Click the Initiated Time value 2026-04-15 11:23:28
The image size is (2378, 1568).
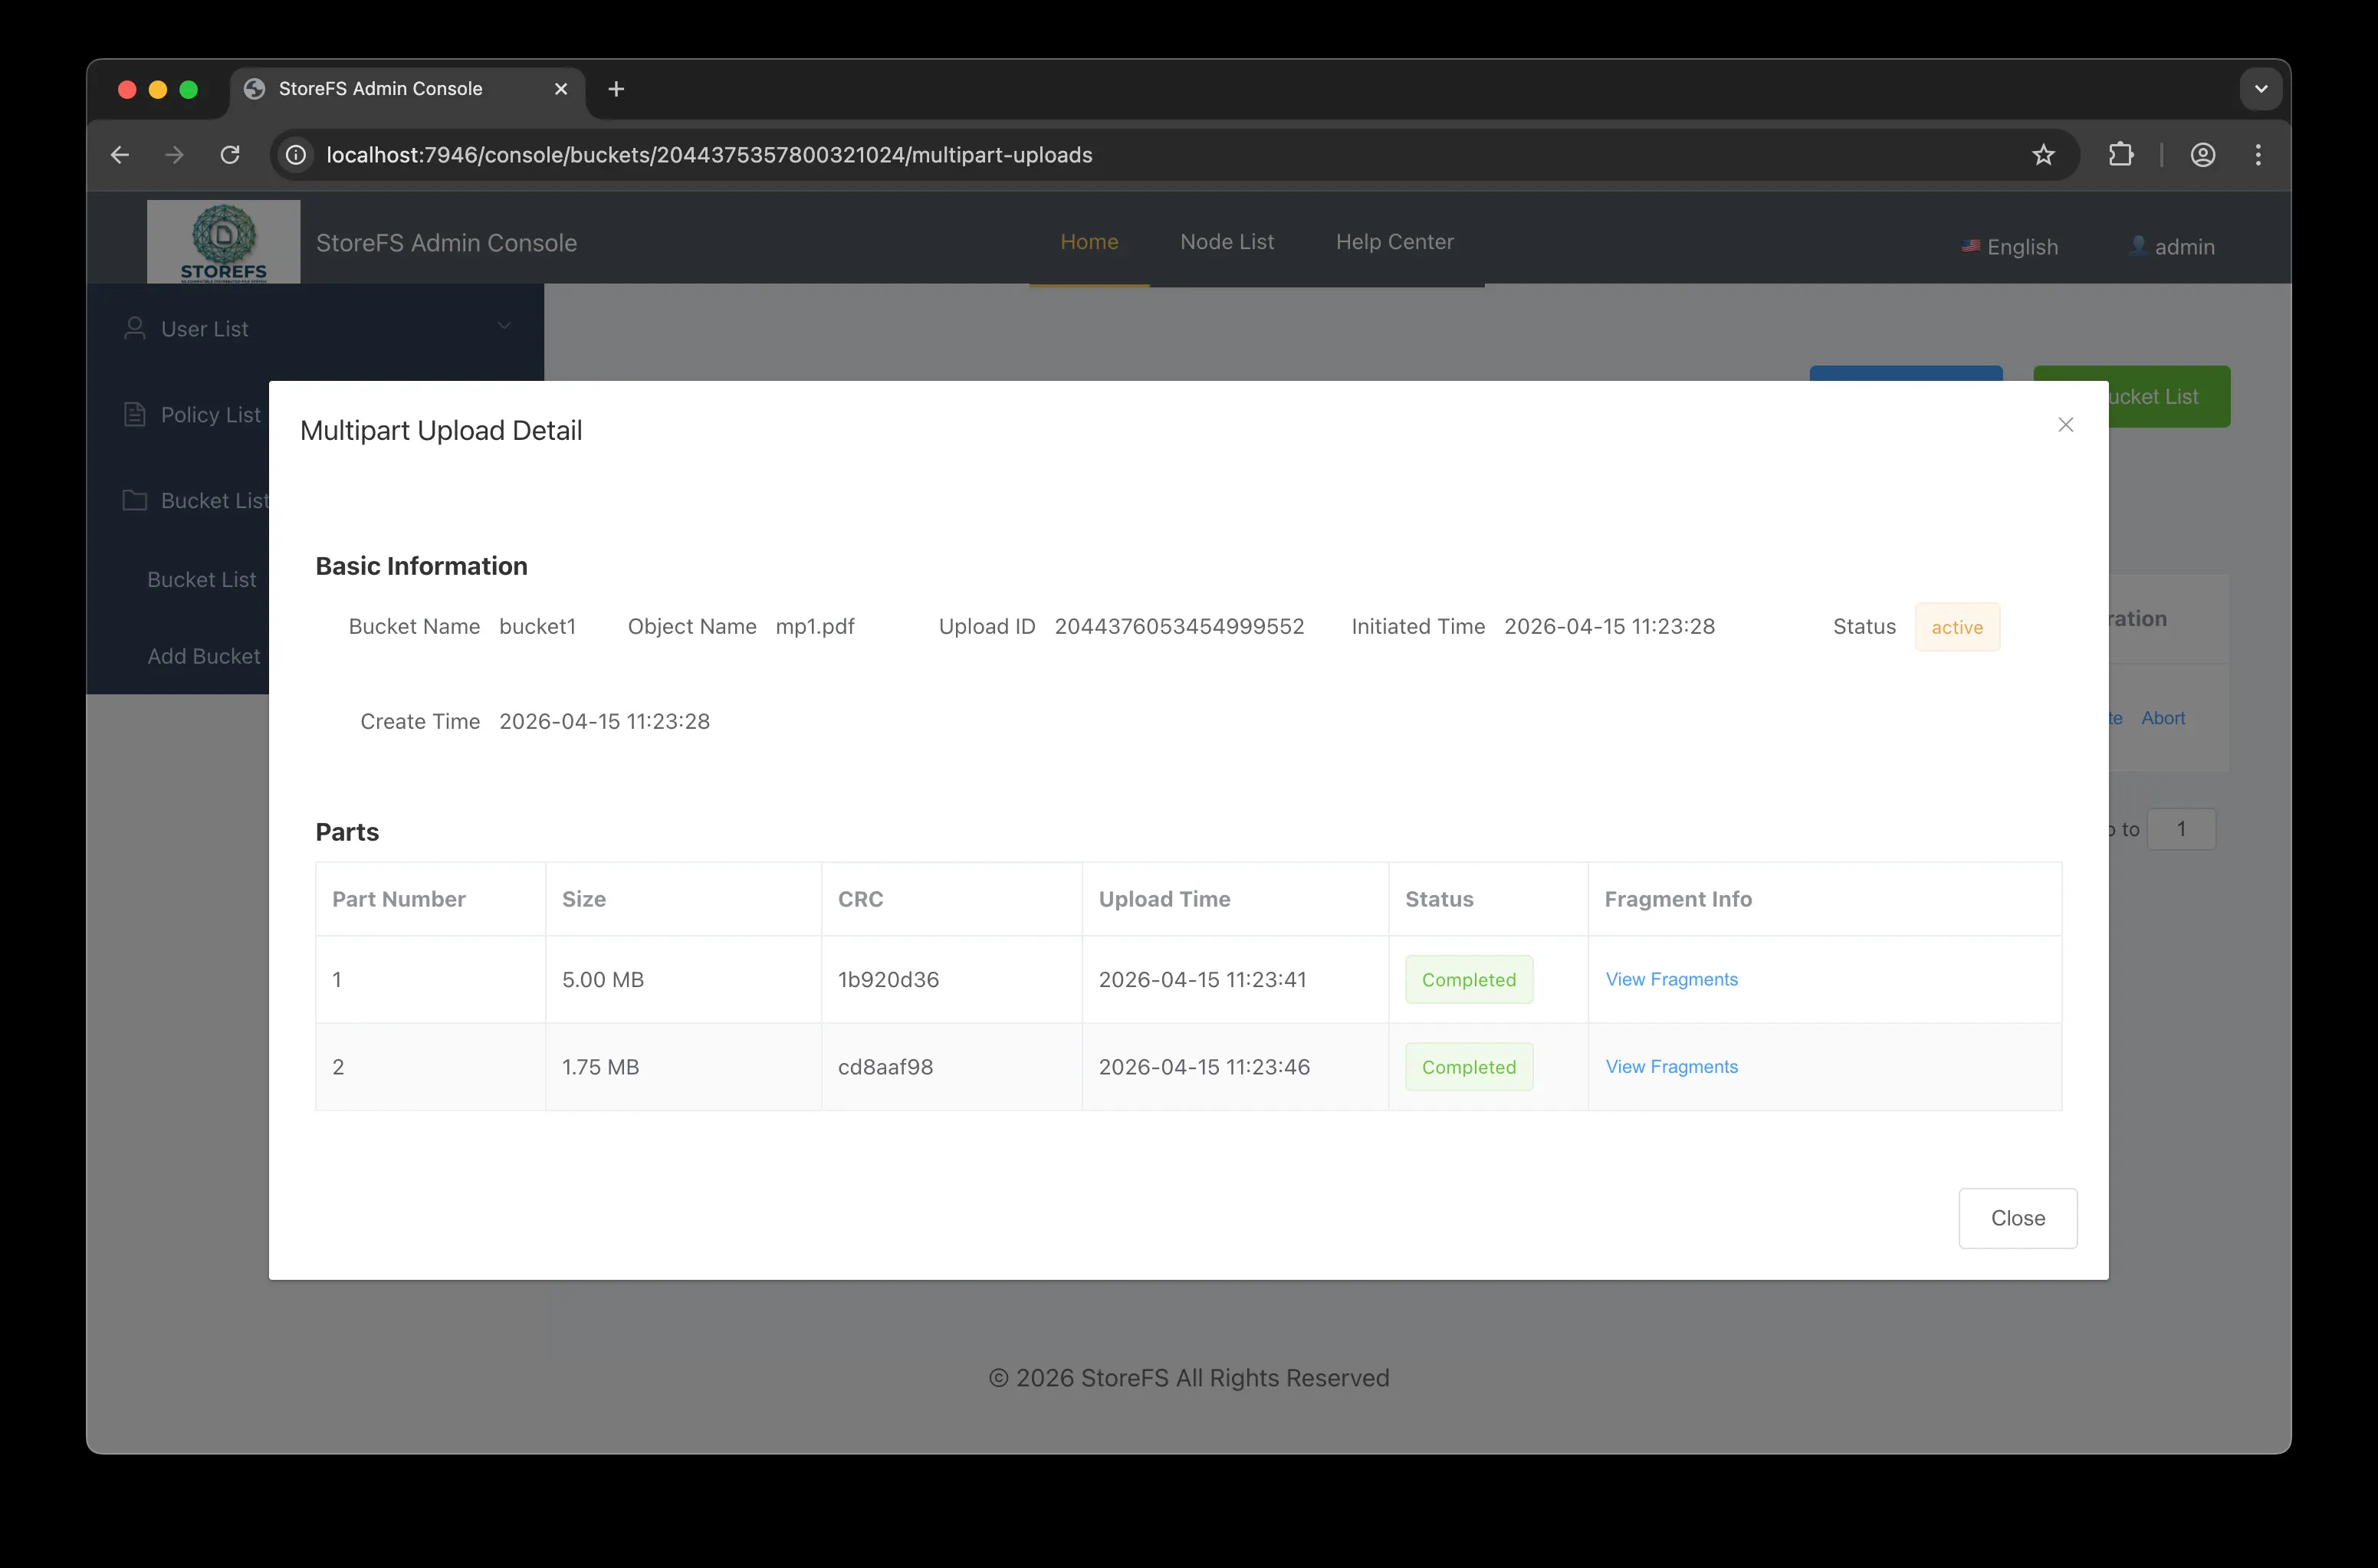pyautogui.click(x=1609, y=626)
